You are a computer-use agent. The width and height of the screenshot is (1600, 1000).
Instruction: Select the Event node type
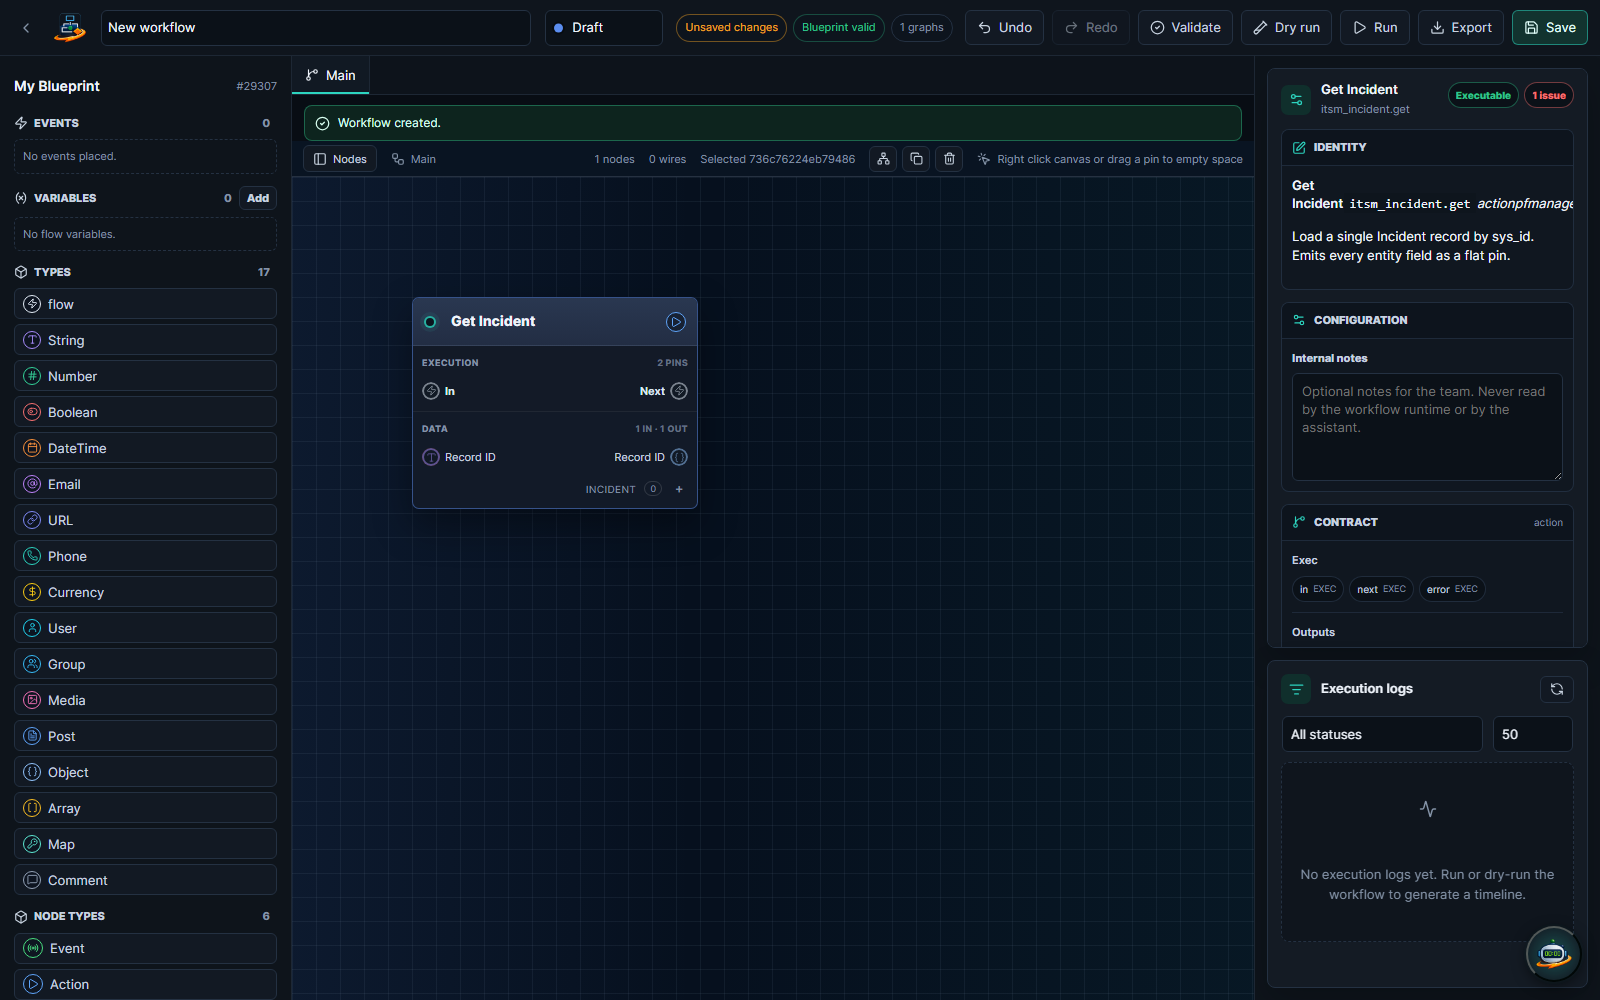146,948
